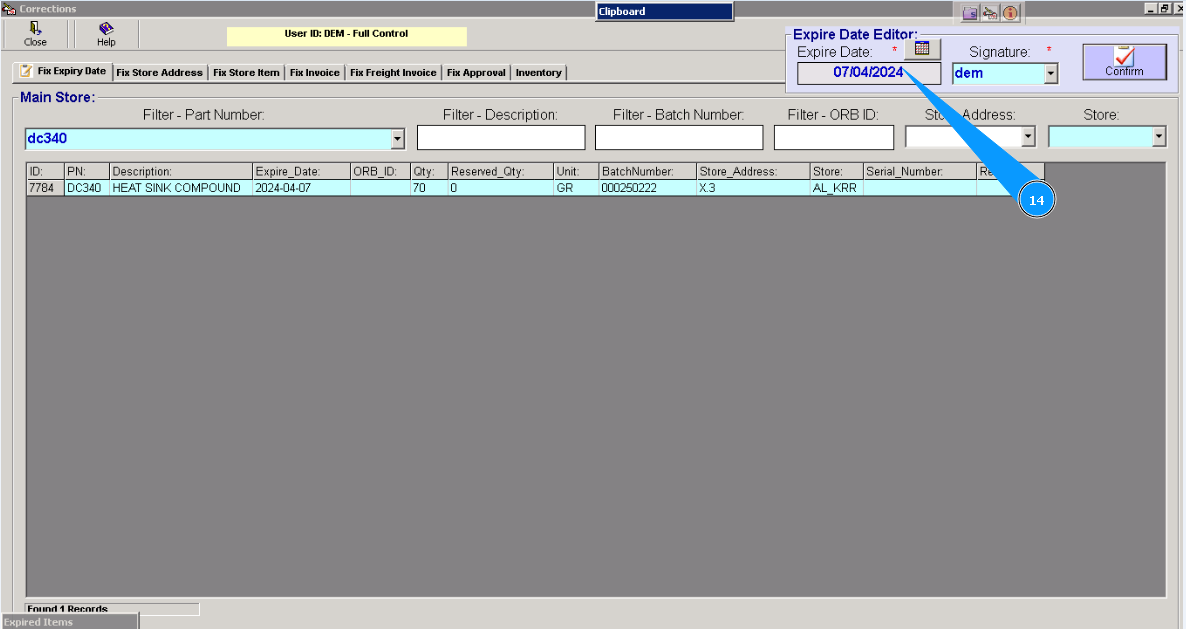The image size is (1186, 630).
Task: Click the tool icon beside the info icon
Action: 990,13
